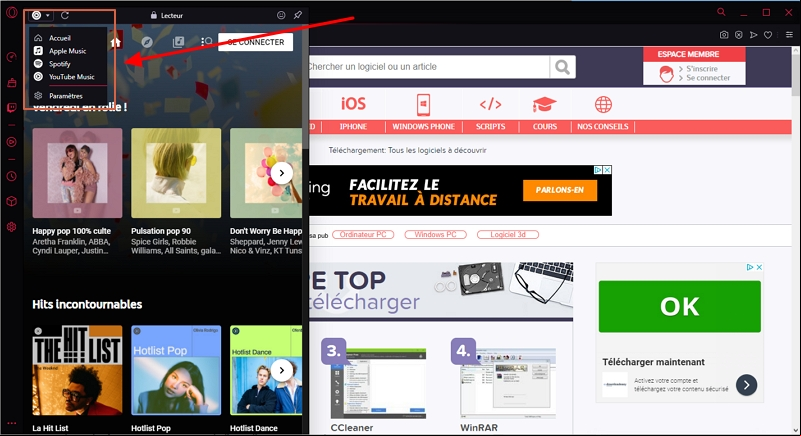Open Happy pop 100% culte playlist
Screen dimensions: 801x436
77,173
